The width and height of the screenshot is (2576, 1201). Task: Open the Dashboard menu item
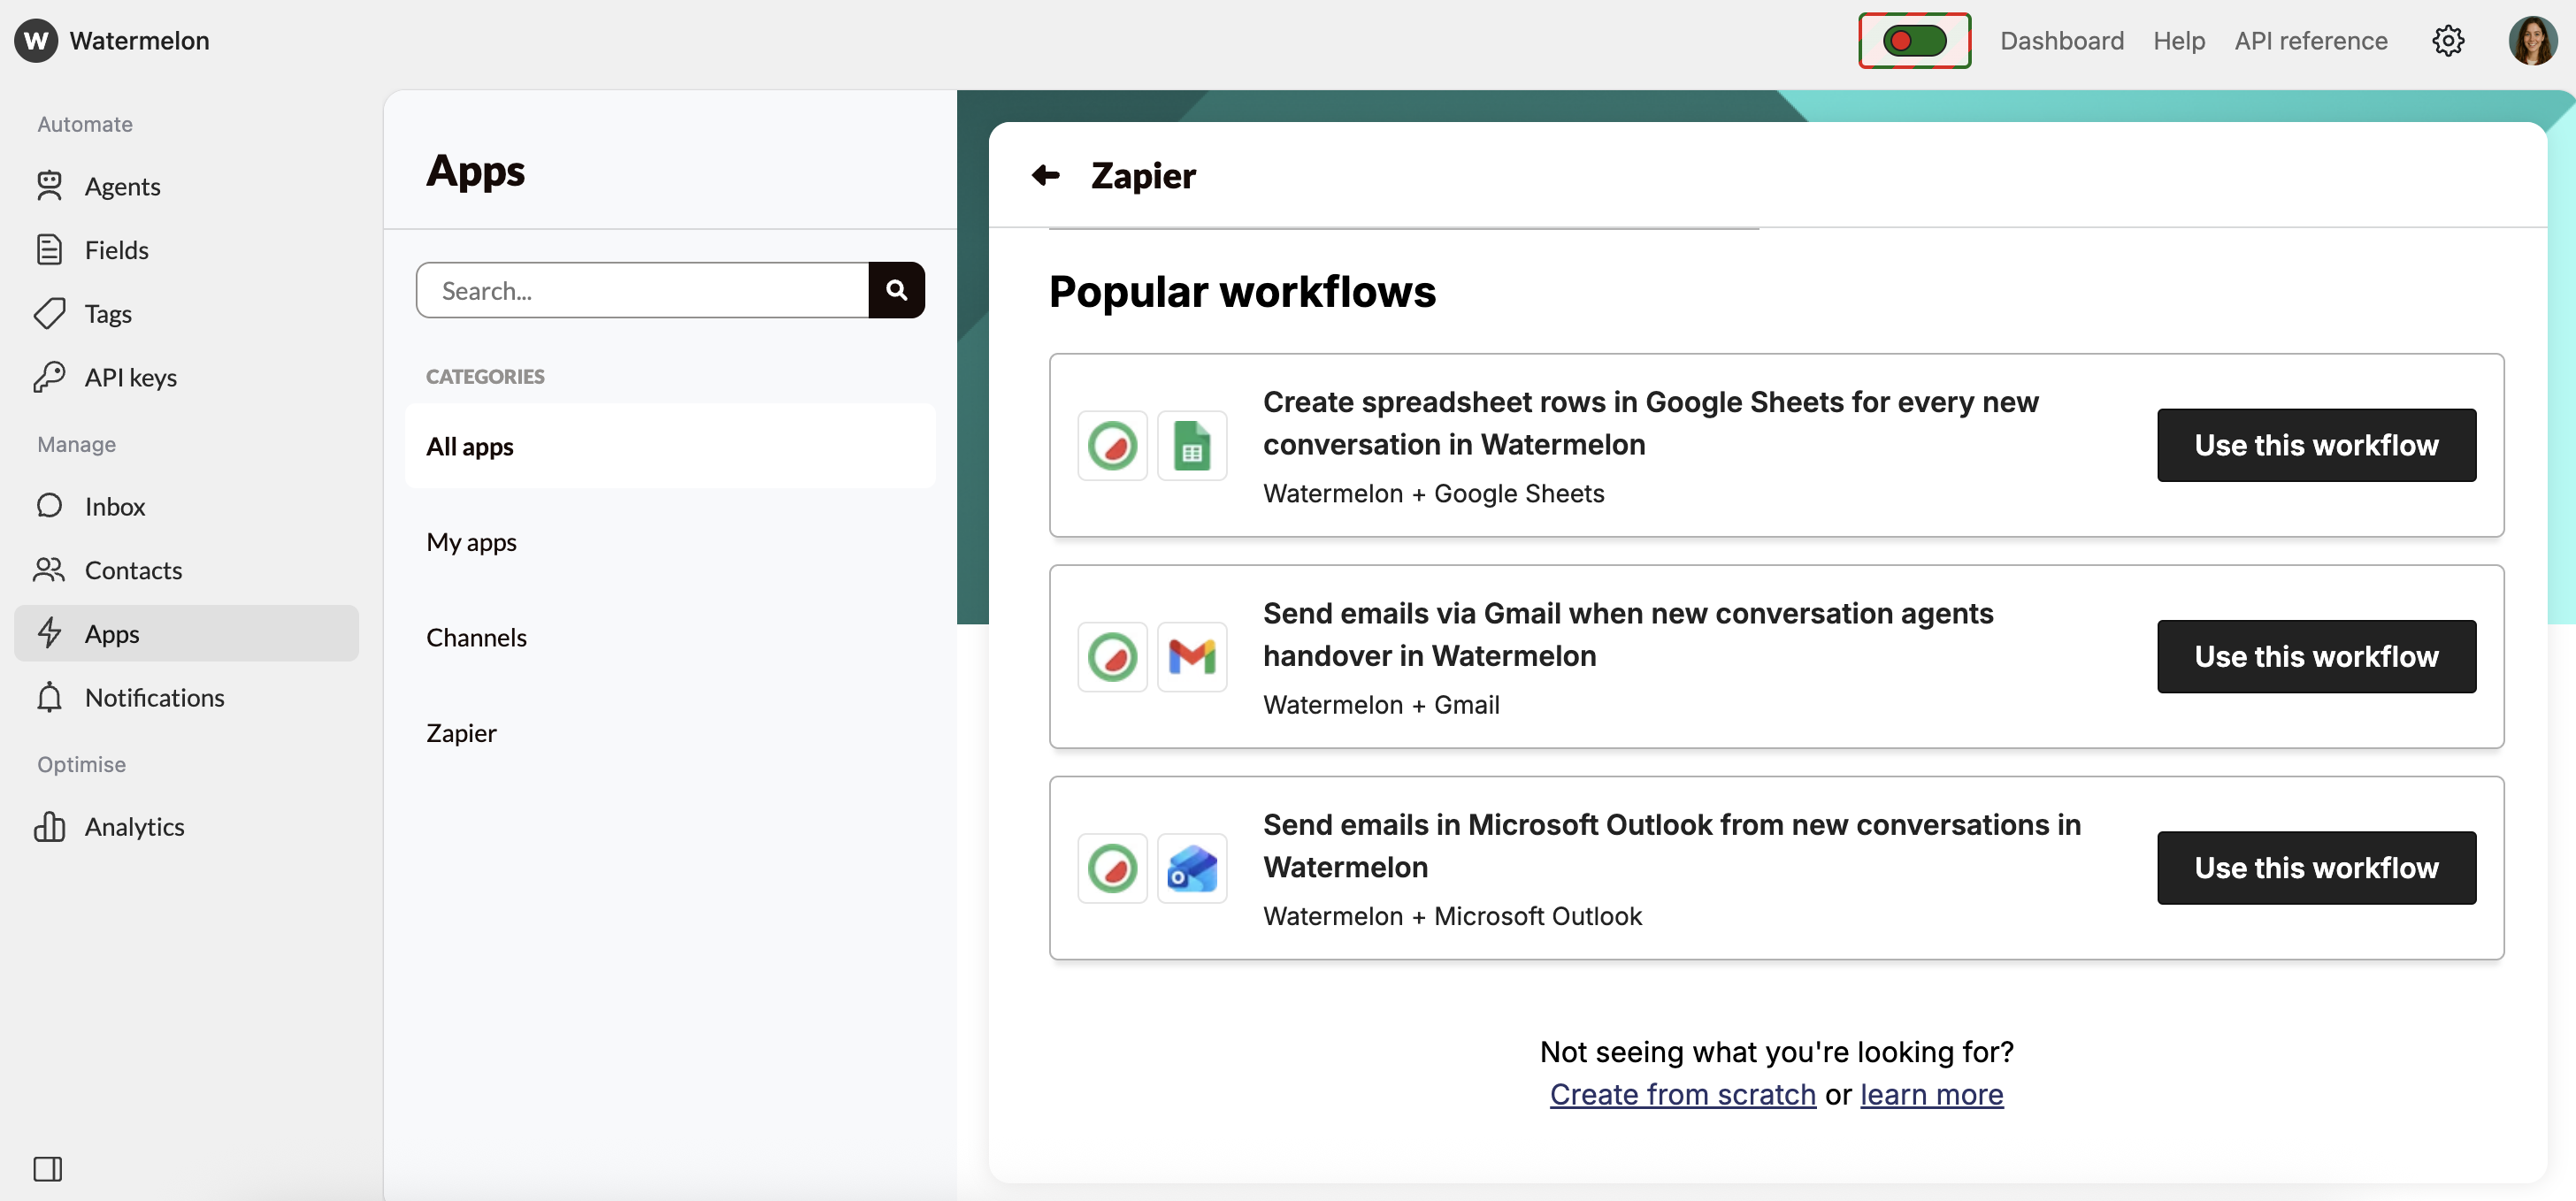pos(2062,41)
